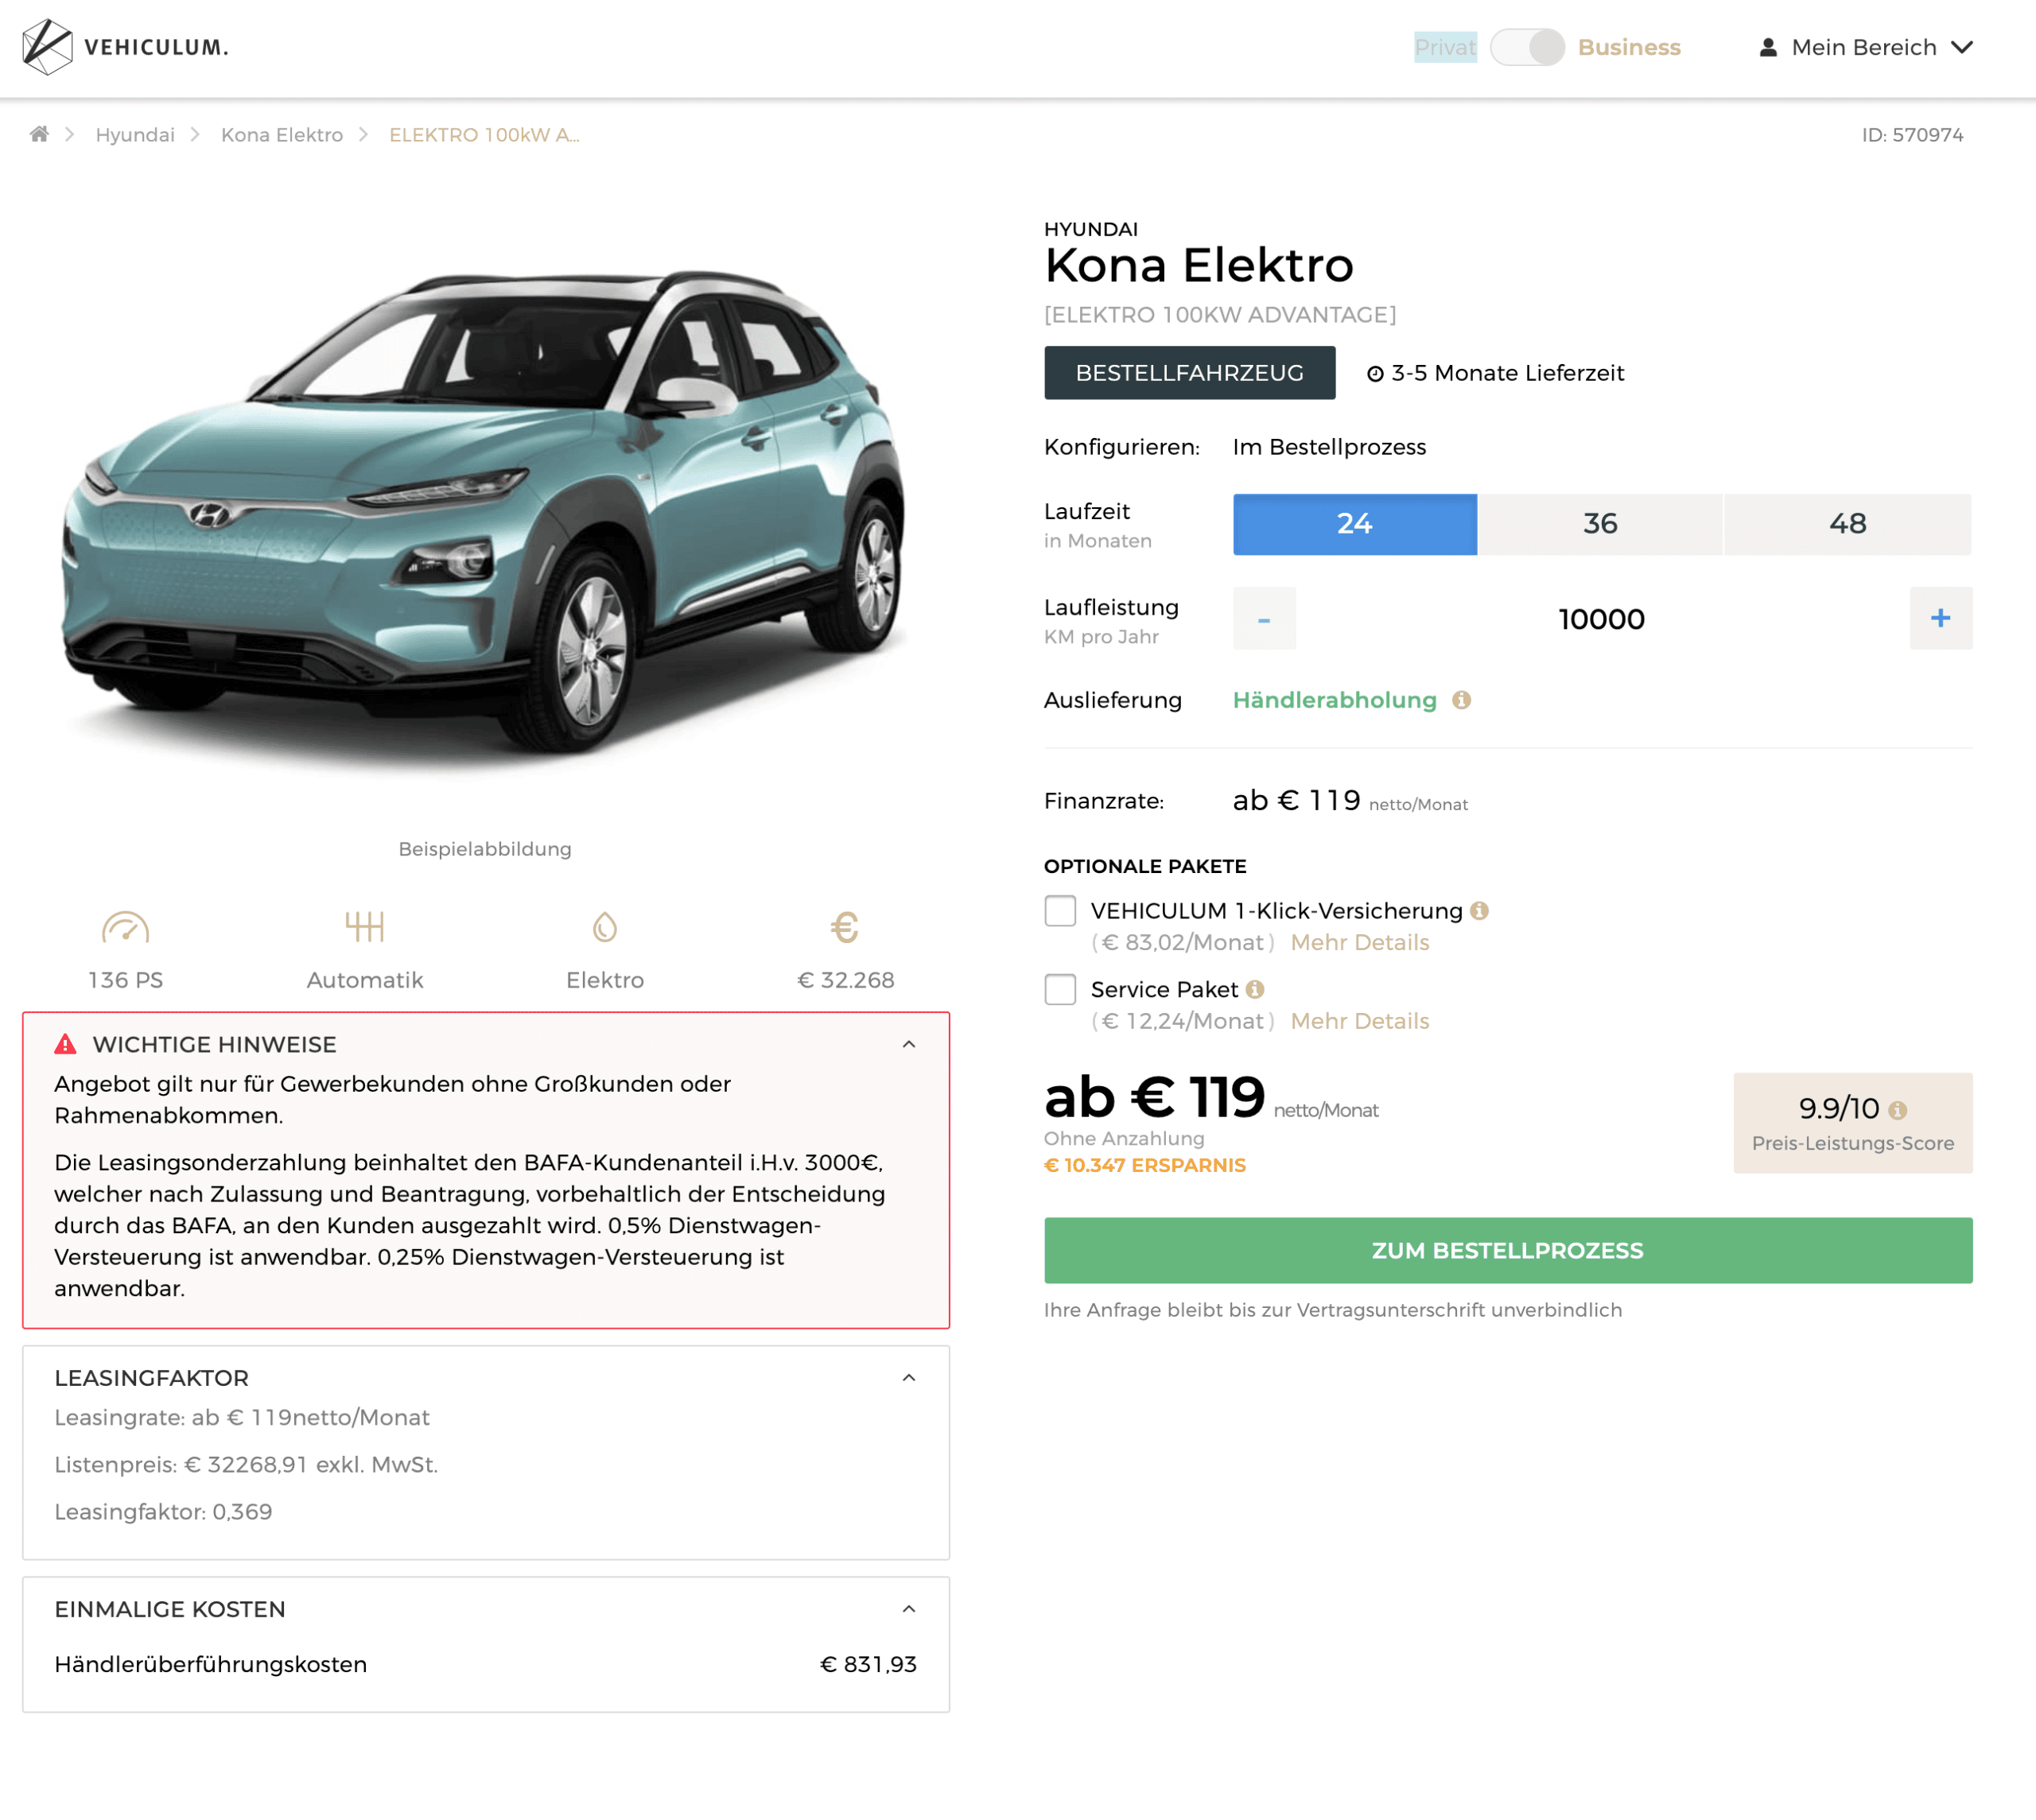Click Leasingfaktor: 0,369 text

pyautogui.click(x=163, y=1511)
